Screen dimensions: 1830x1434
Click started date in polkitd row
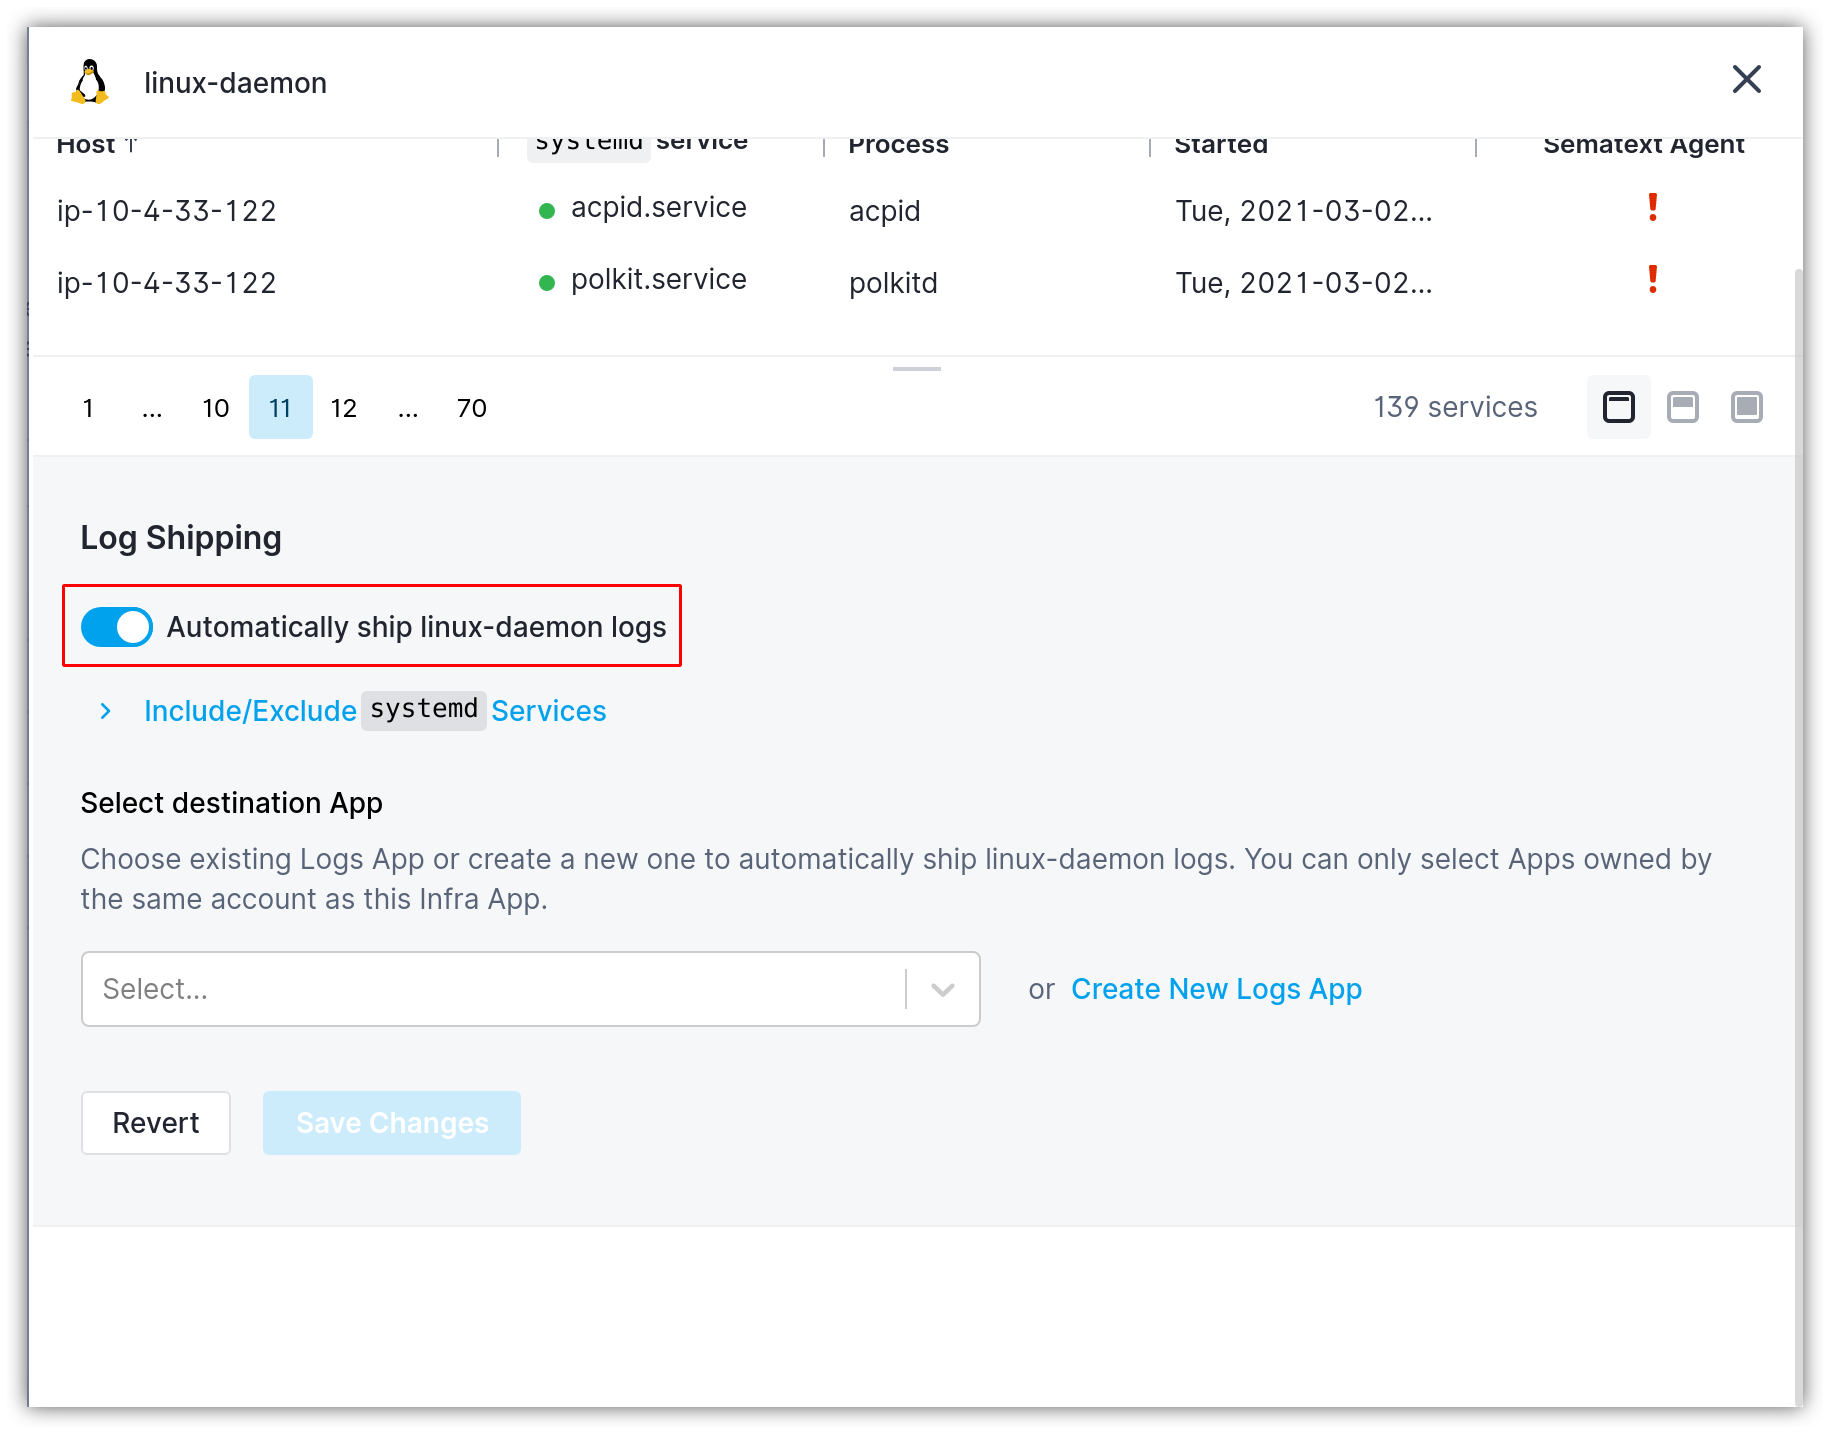pos(1303,283)
